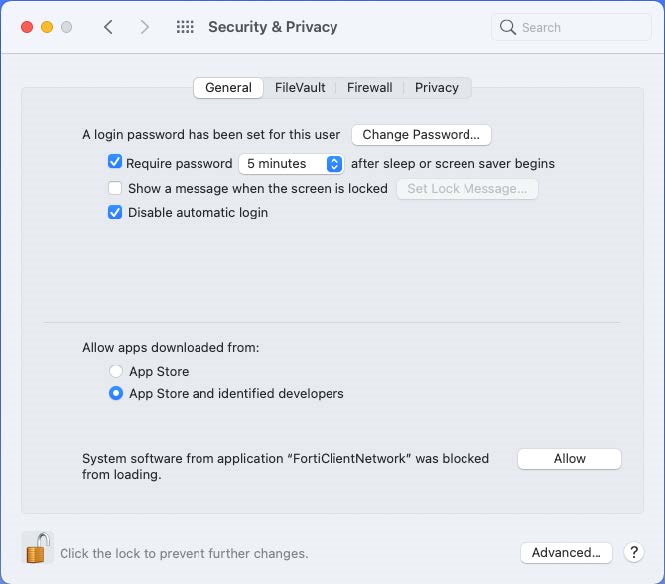Open the 5 minutes delay dropdown
The width and height of the screenshot is (665, 584).
coord(291,164)
